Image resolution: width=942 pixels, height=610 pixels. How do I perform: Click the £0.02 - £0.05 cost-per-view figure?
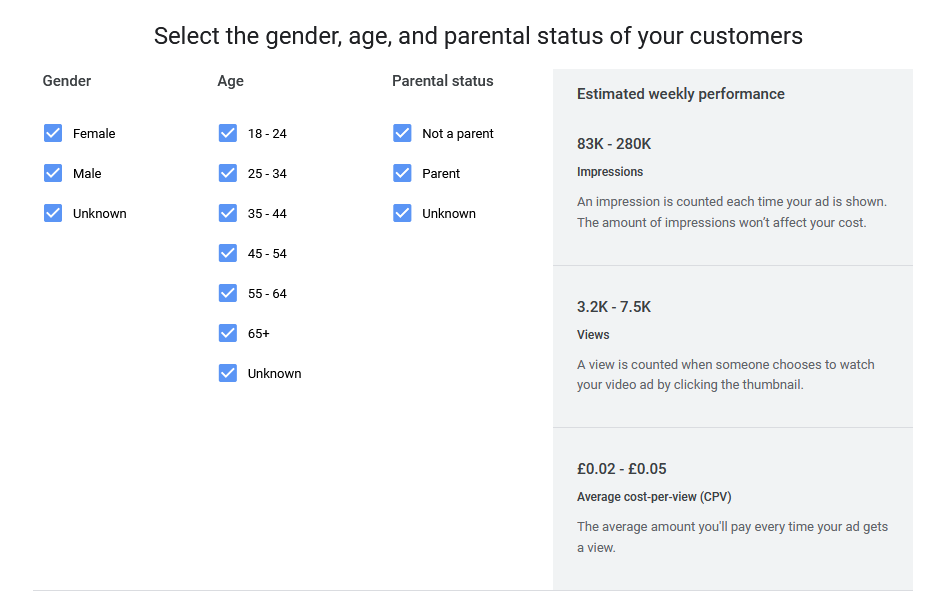pos(621,469)
